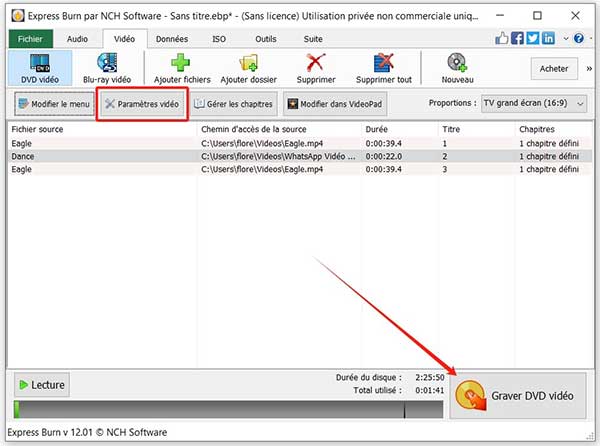This screenshot has width=600, height=446.
Task: Open the Proportions TV grand écran dropdown
Action: 534,103
